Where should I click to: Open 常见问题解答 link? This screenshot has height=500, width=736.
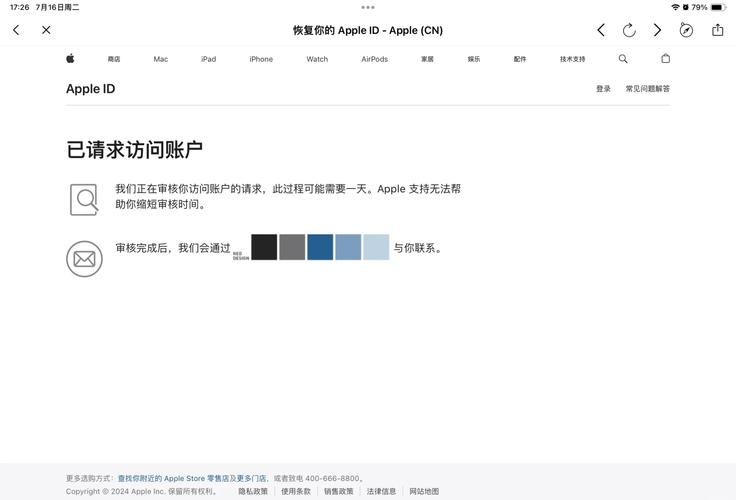tap(647, 89)
